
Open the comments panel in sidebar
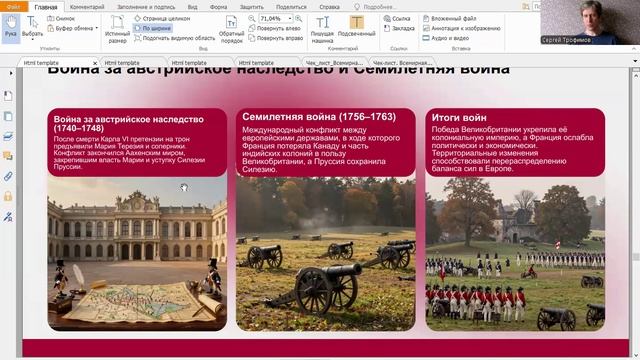(x=8, y=156)
